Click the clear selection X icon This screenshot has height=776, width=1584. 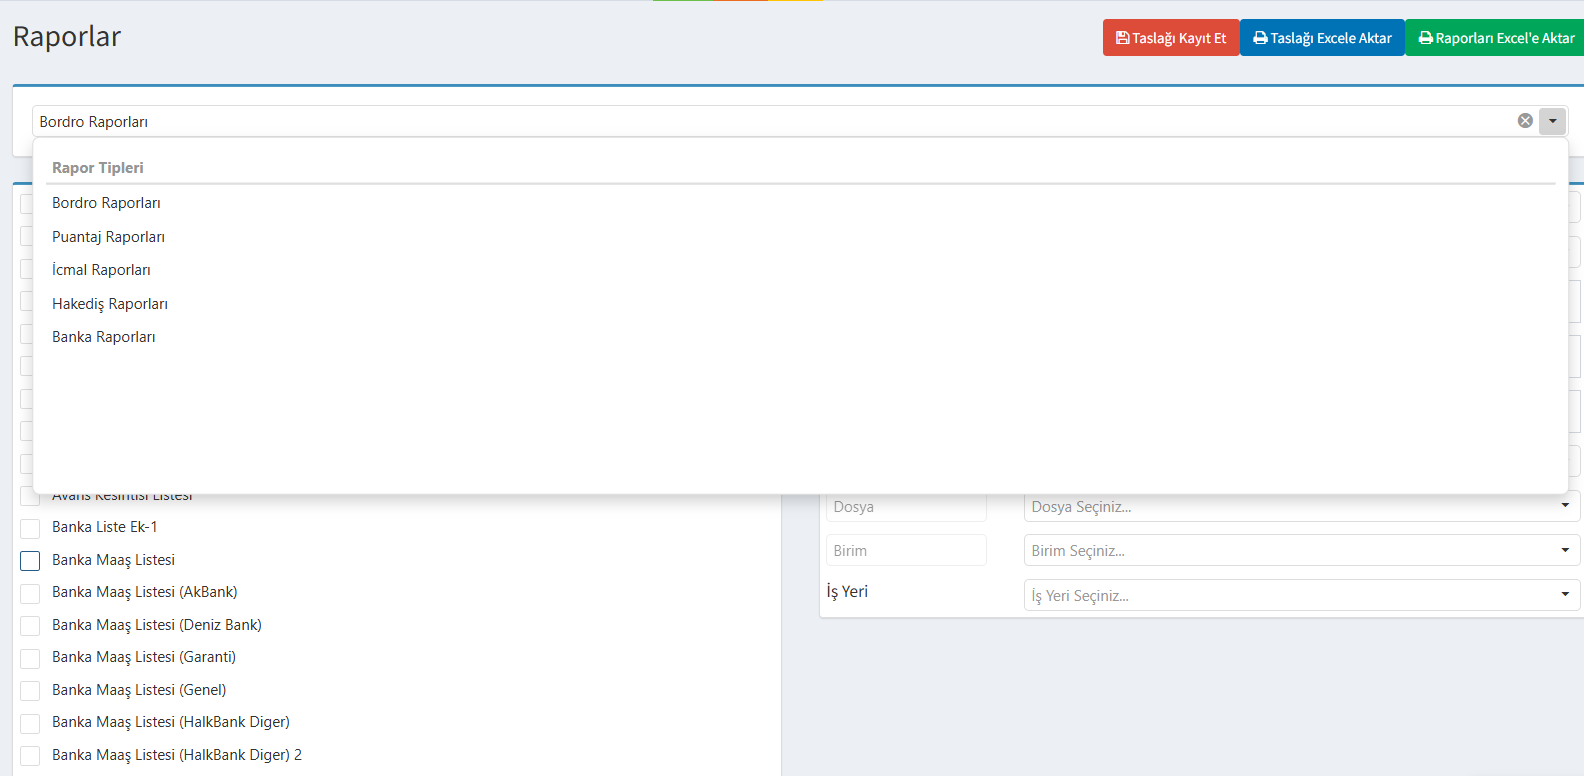[1525, 121]
